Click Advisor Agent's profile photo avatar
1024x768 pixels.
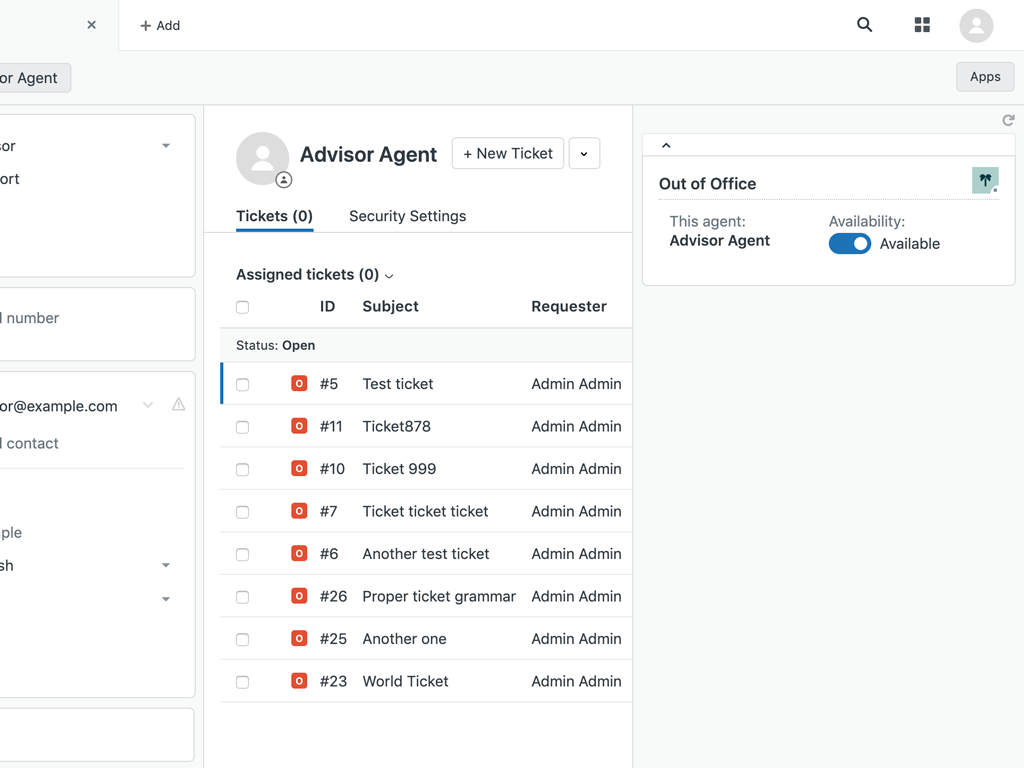pyautogui.click(x=263, y=158)
